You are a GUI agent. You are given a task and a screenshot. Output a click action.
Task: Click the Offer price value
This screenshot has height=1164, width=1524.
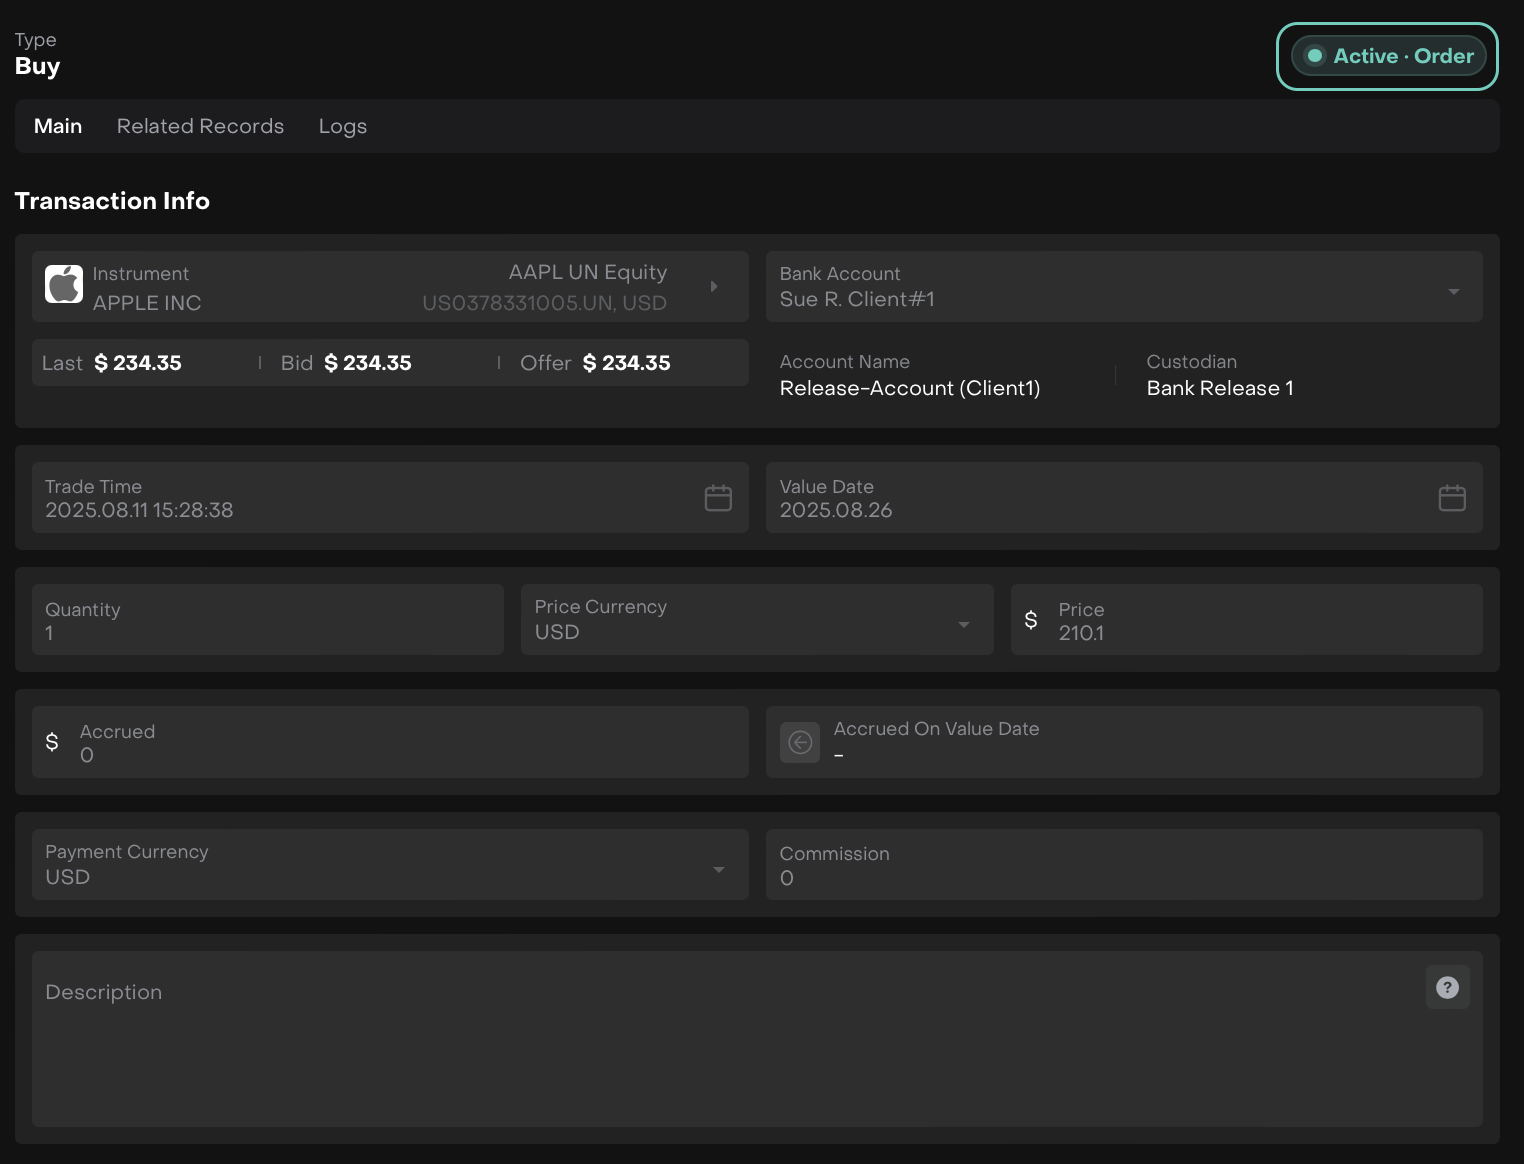click(x=626, y=363)
